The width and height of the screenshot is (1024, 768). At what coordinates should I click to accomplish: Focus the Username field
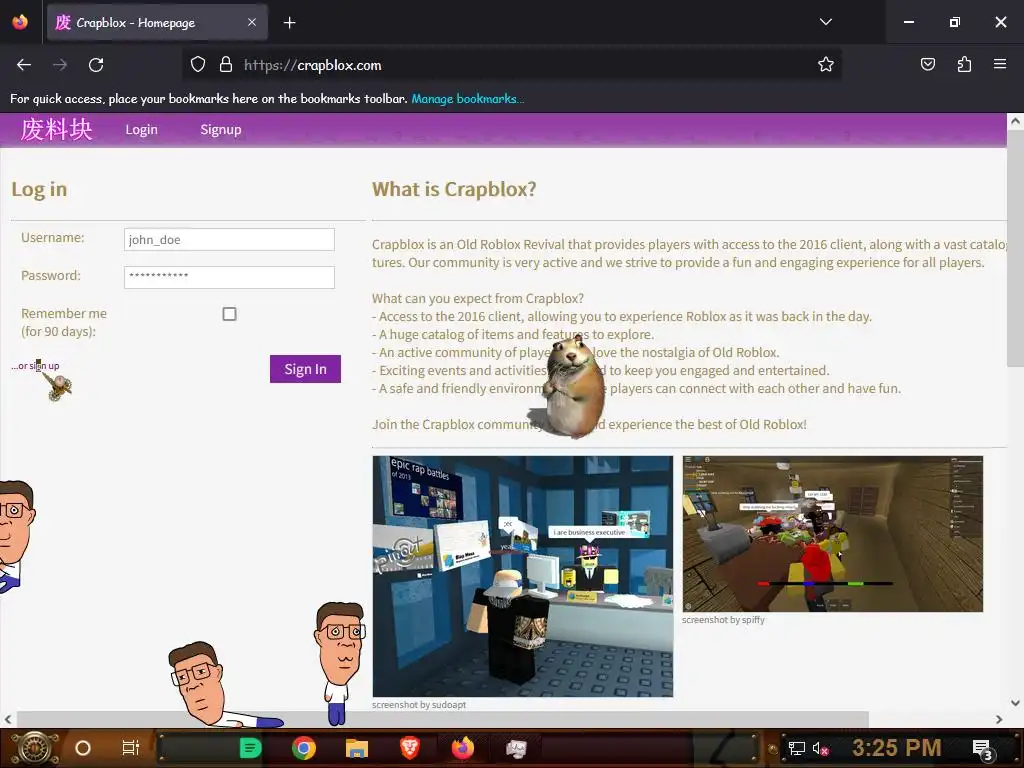click(229, 240)
